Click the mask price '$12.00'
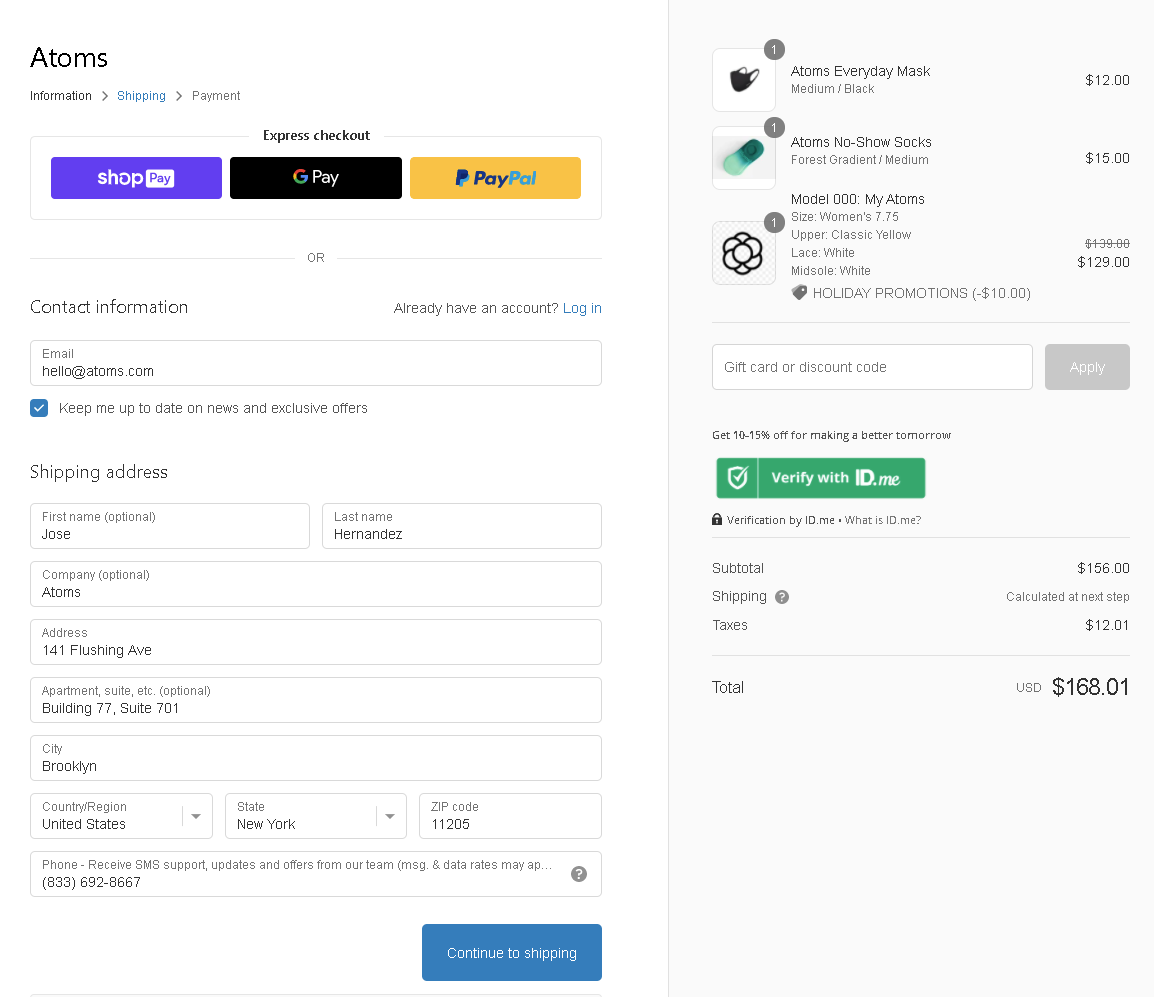The image size is (1154, 997). click(1108, 80)
